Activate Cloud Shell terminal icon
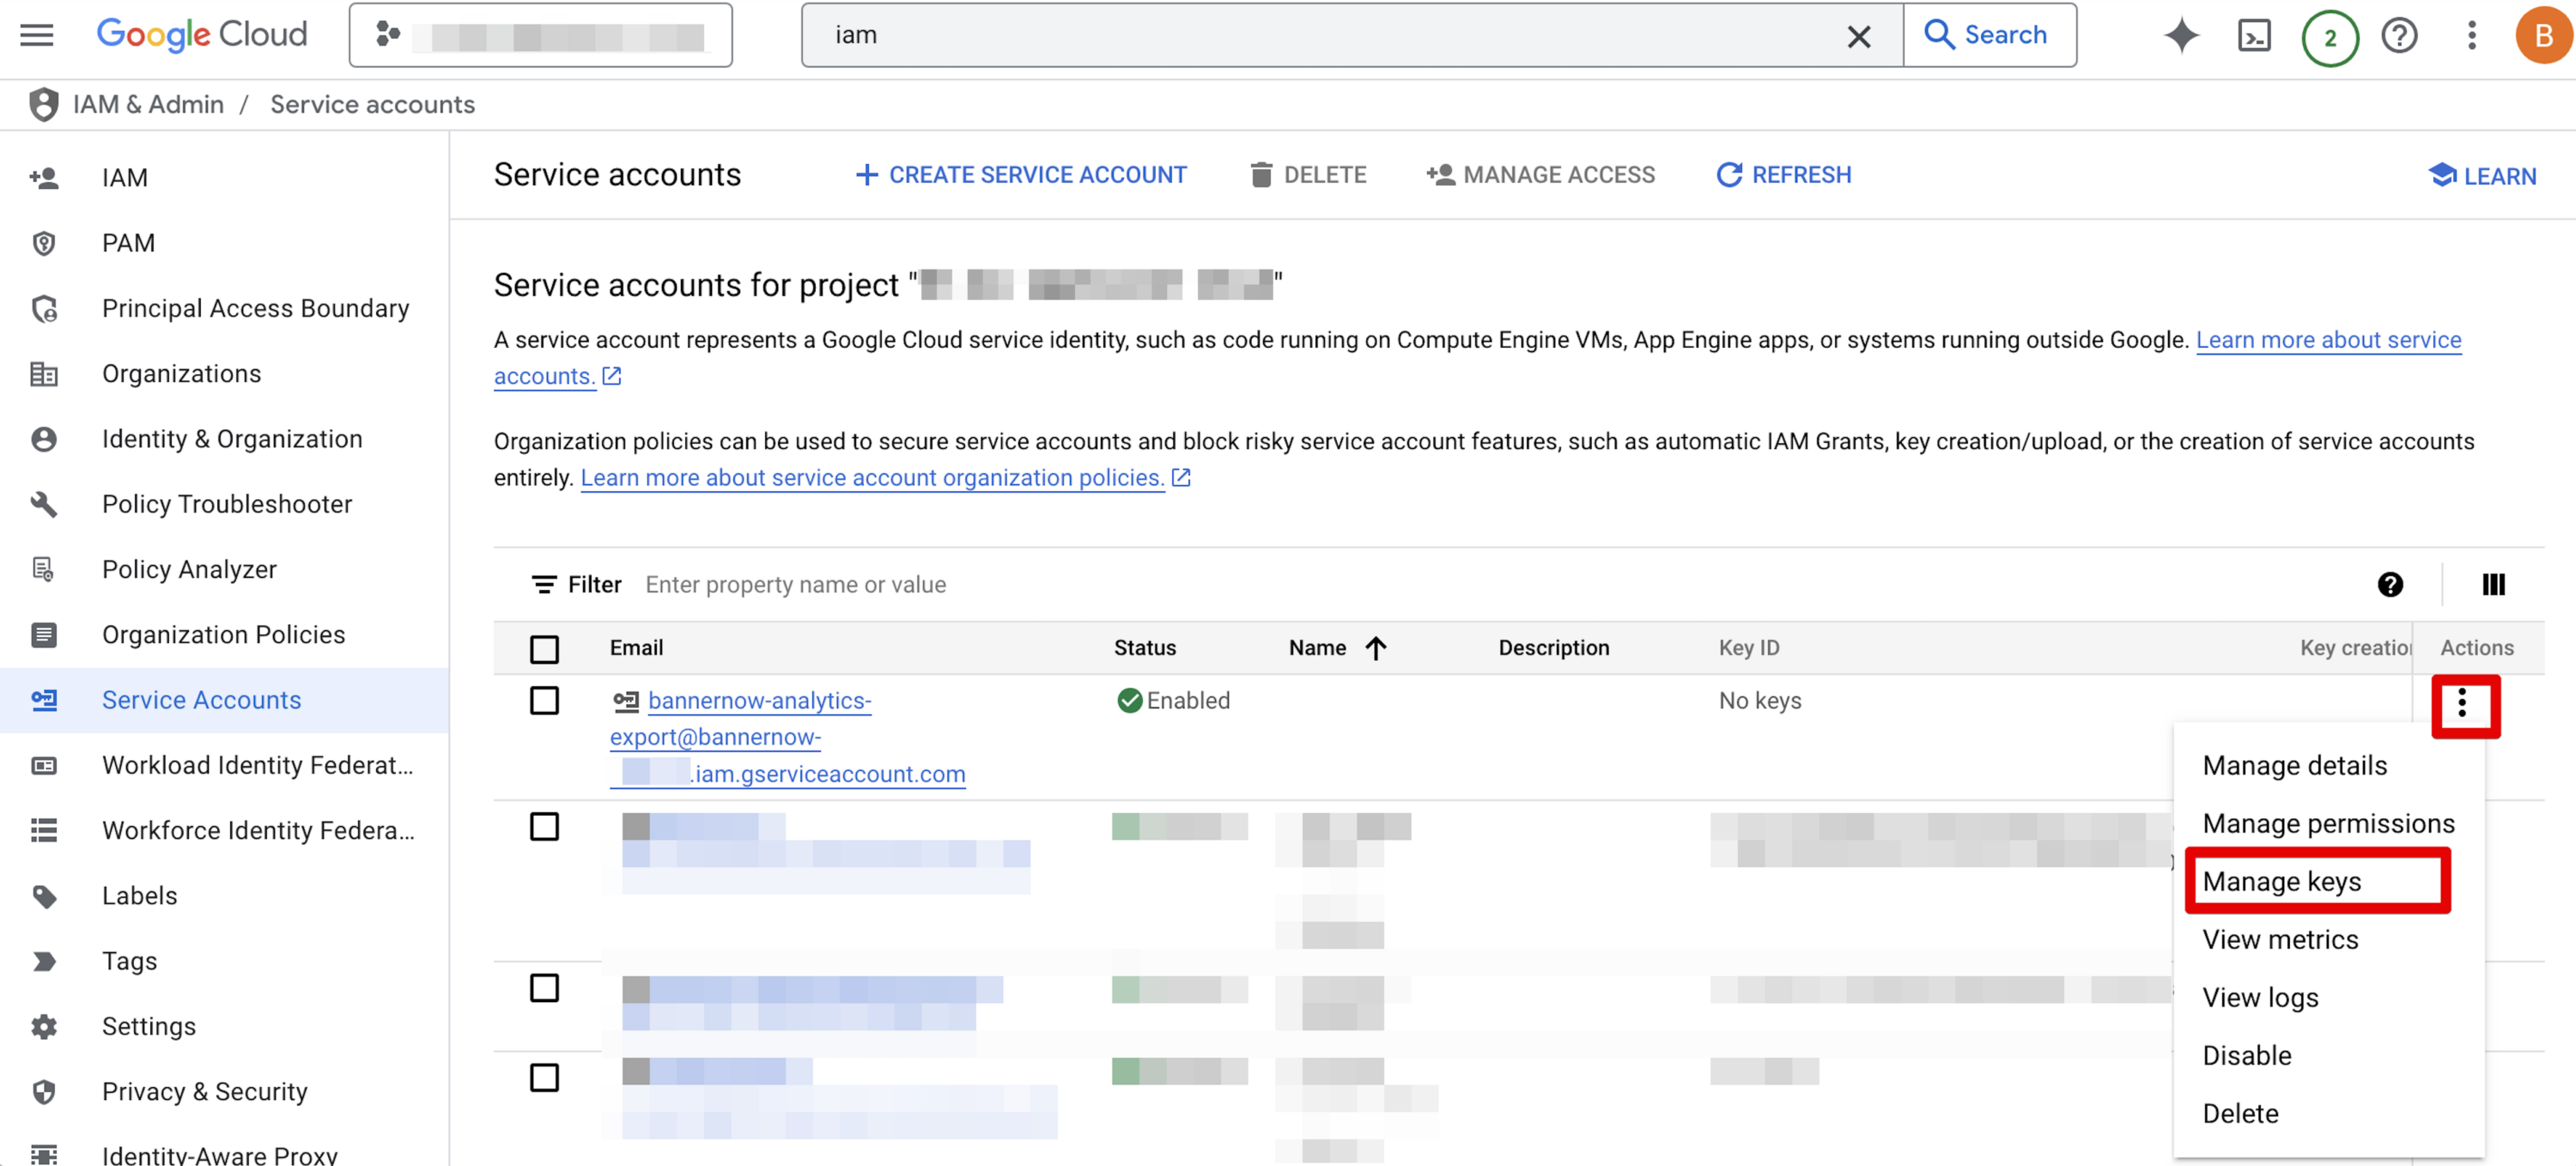Screen dimensions: 2576x1166 (x=2254, y=36)
